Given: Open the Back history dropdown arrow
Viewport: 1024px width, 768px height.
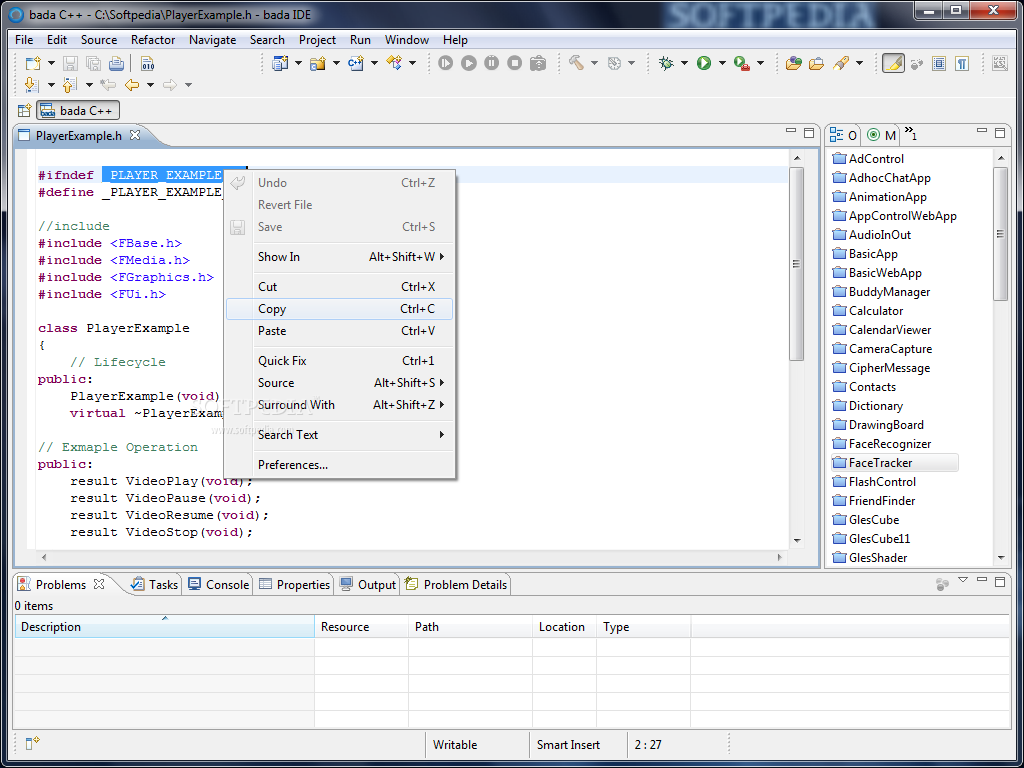Looking at the screenshot, I should coord(150,85).
